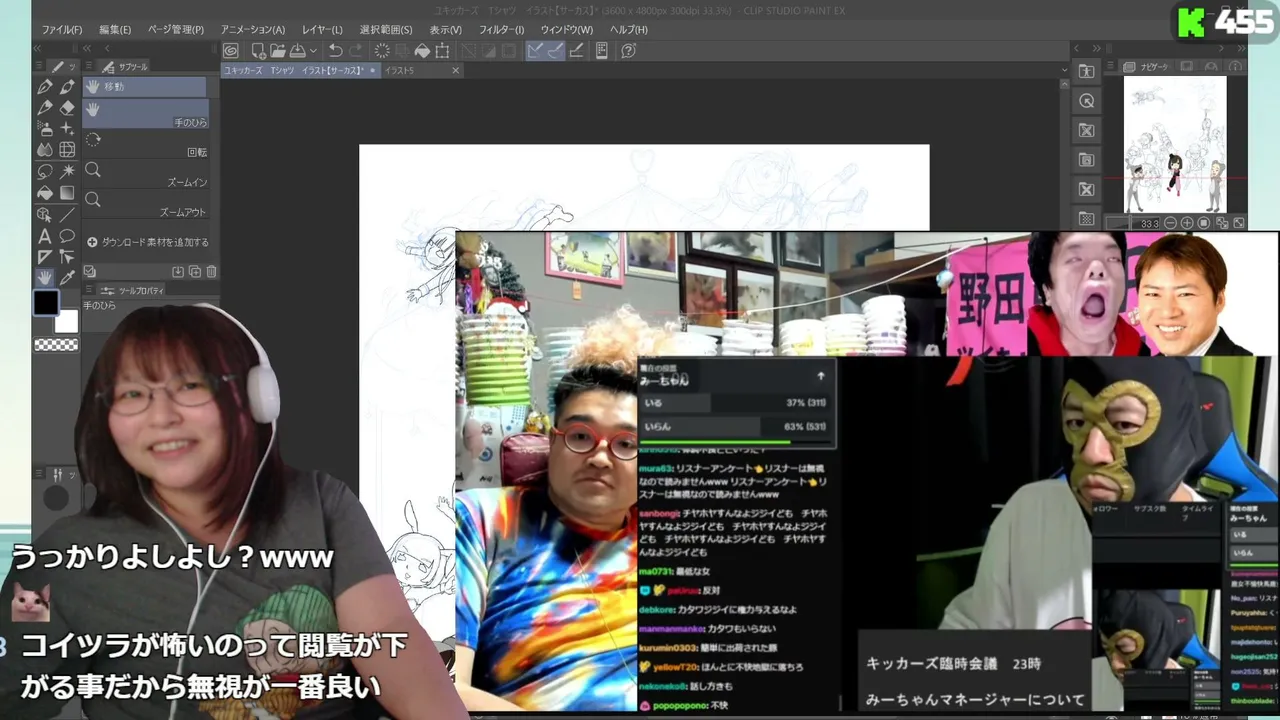Select the Pen tool in tool palette
This screenshot has width=1280, height=720.
tap(45, 87)
